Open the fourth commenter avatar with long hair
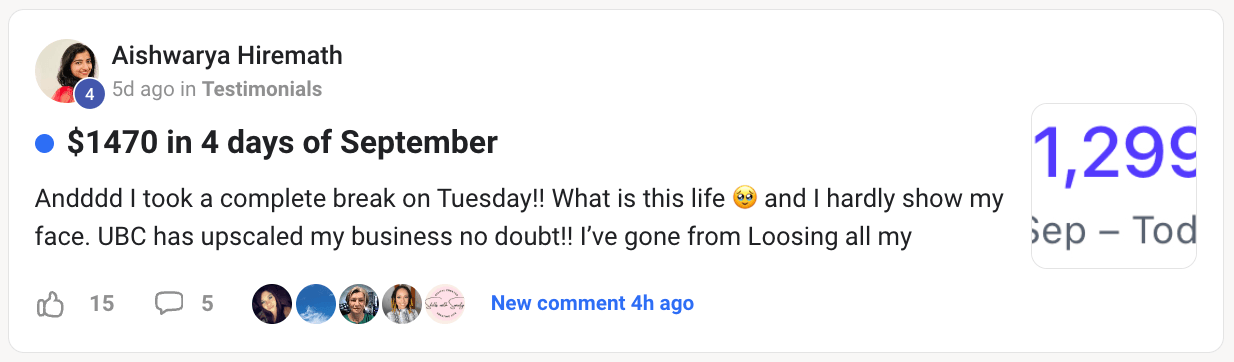The width and height of the screenshot is (1234, 362). pos(401,303)
